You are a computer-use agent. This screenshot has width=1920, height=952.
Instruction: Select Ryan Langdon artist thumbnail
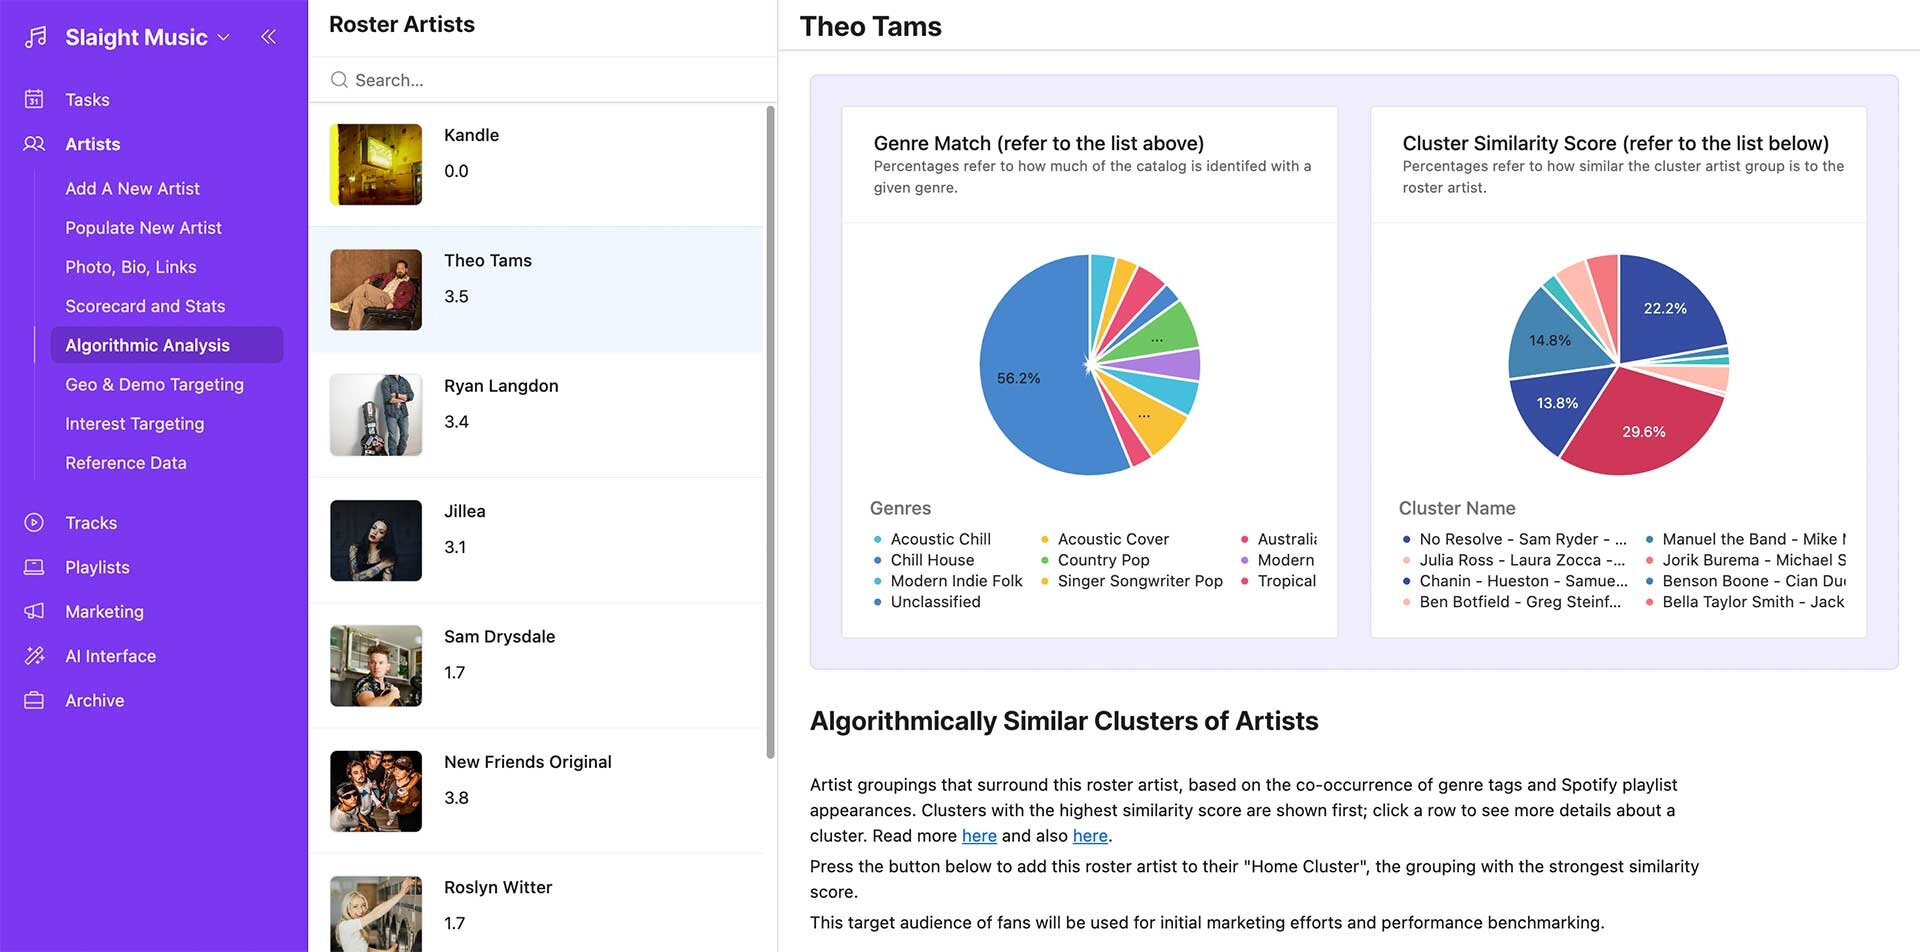pos(376,415)
